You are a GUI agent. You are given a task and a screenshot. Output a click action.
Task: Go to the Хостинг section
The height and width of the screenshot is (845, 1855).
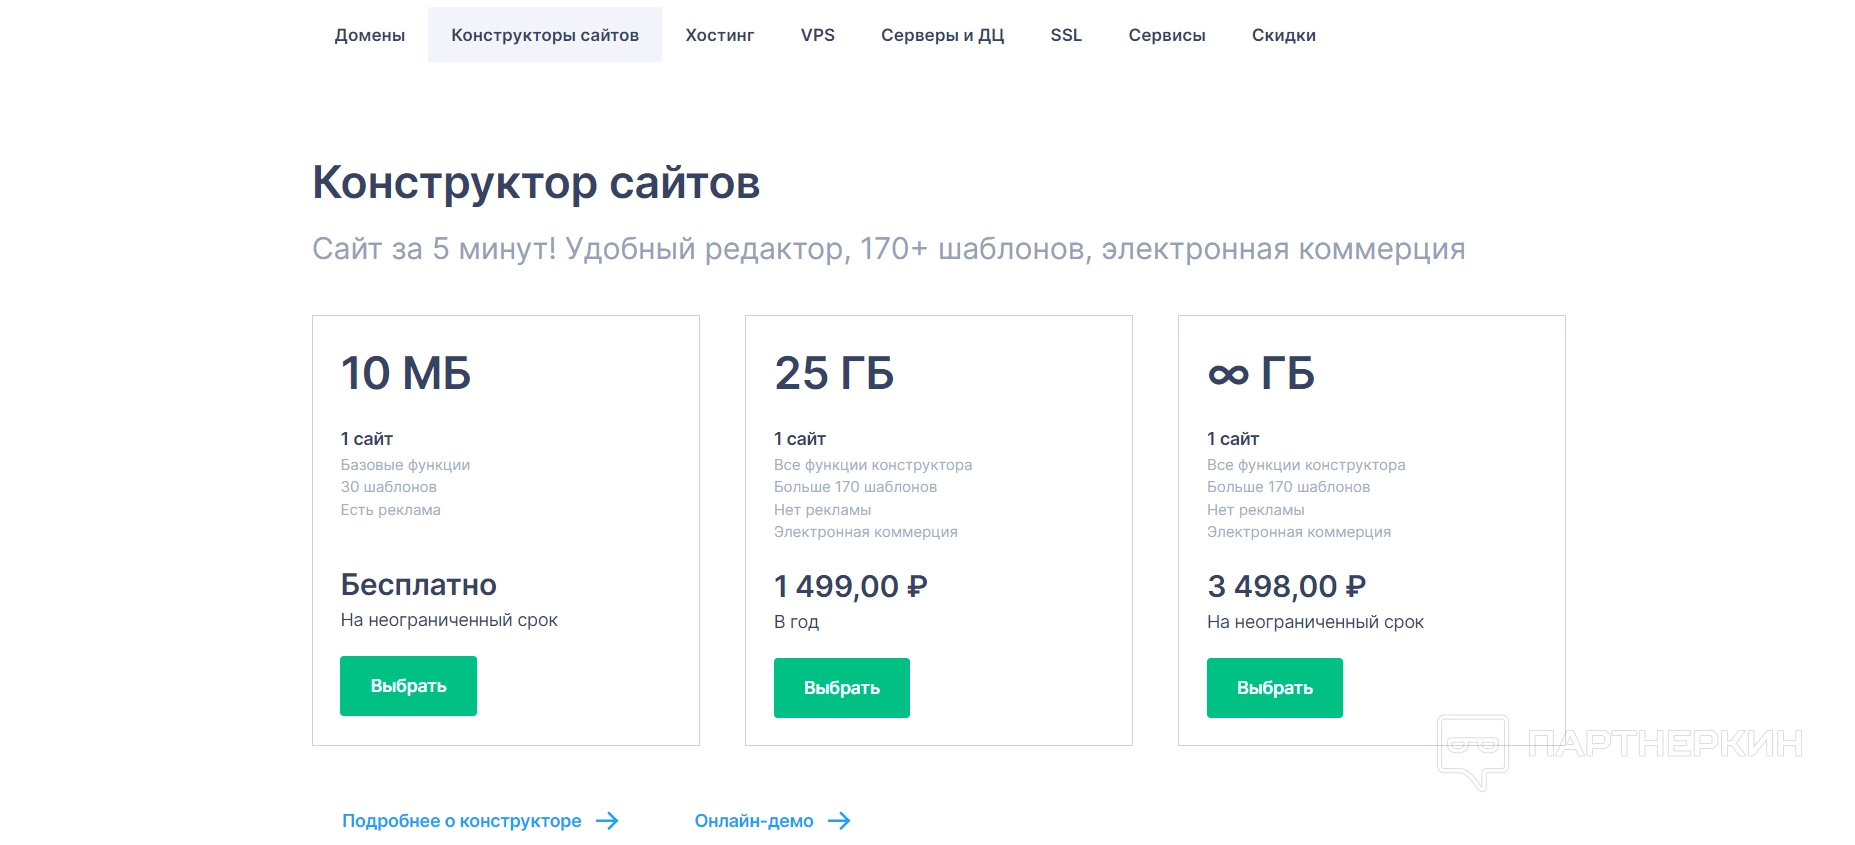(x=720, y=35)
